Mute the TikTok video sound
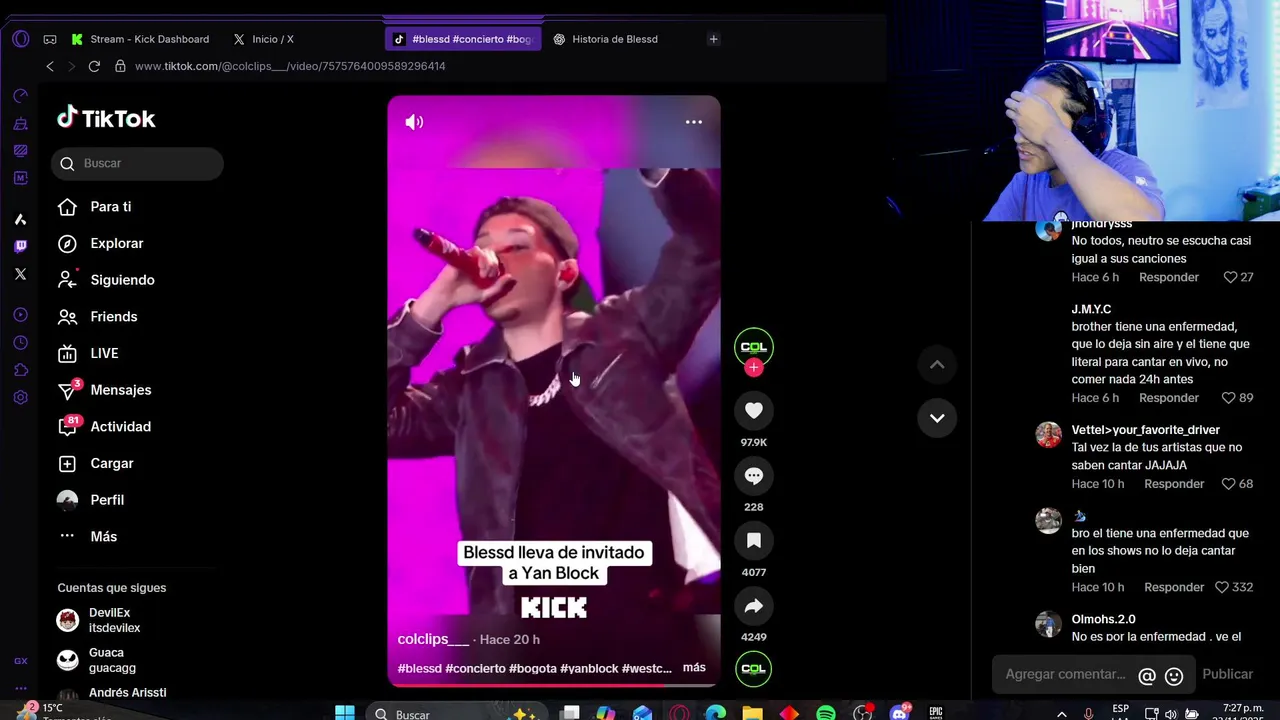This screenshot has width=1280, height=720. 414,122
